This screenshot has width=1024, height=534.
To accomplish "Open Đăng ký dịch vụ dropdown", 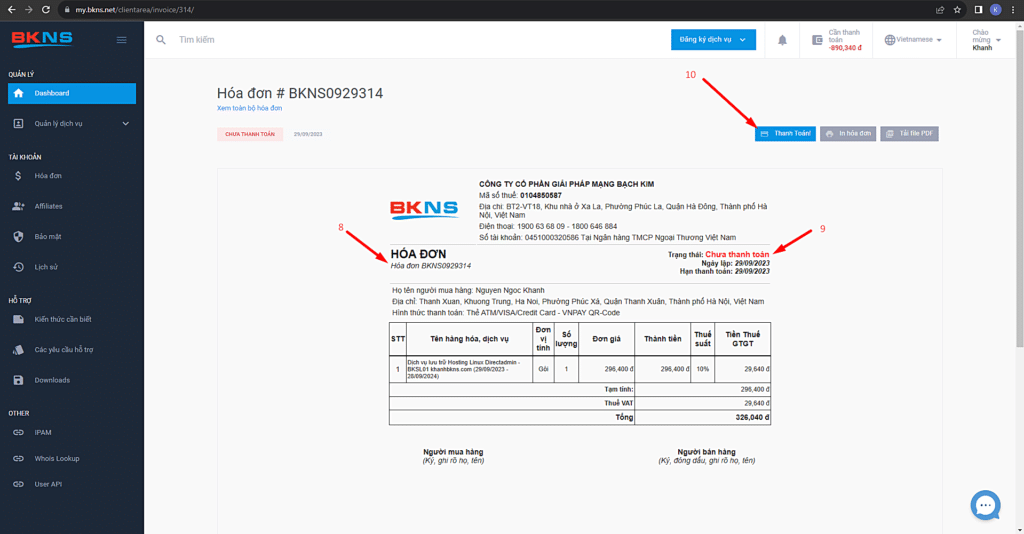I will click(713, 40).
